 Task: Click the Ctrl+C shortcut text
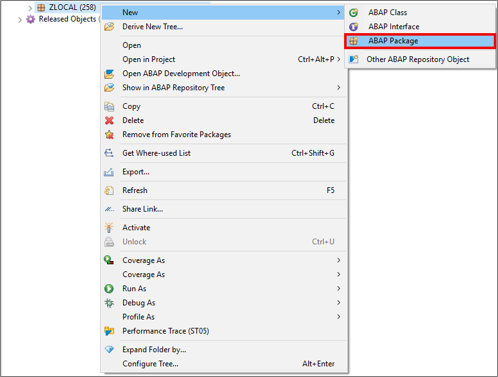(323, 106)
